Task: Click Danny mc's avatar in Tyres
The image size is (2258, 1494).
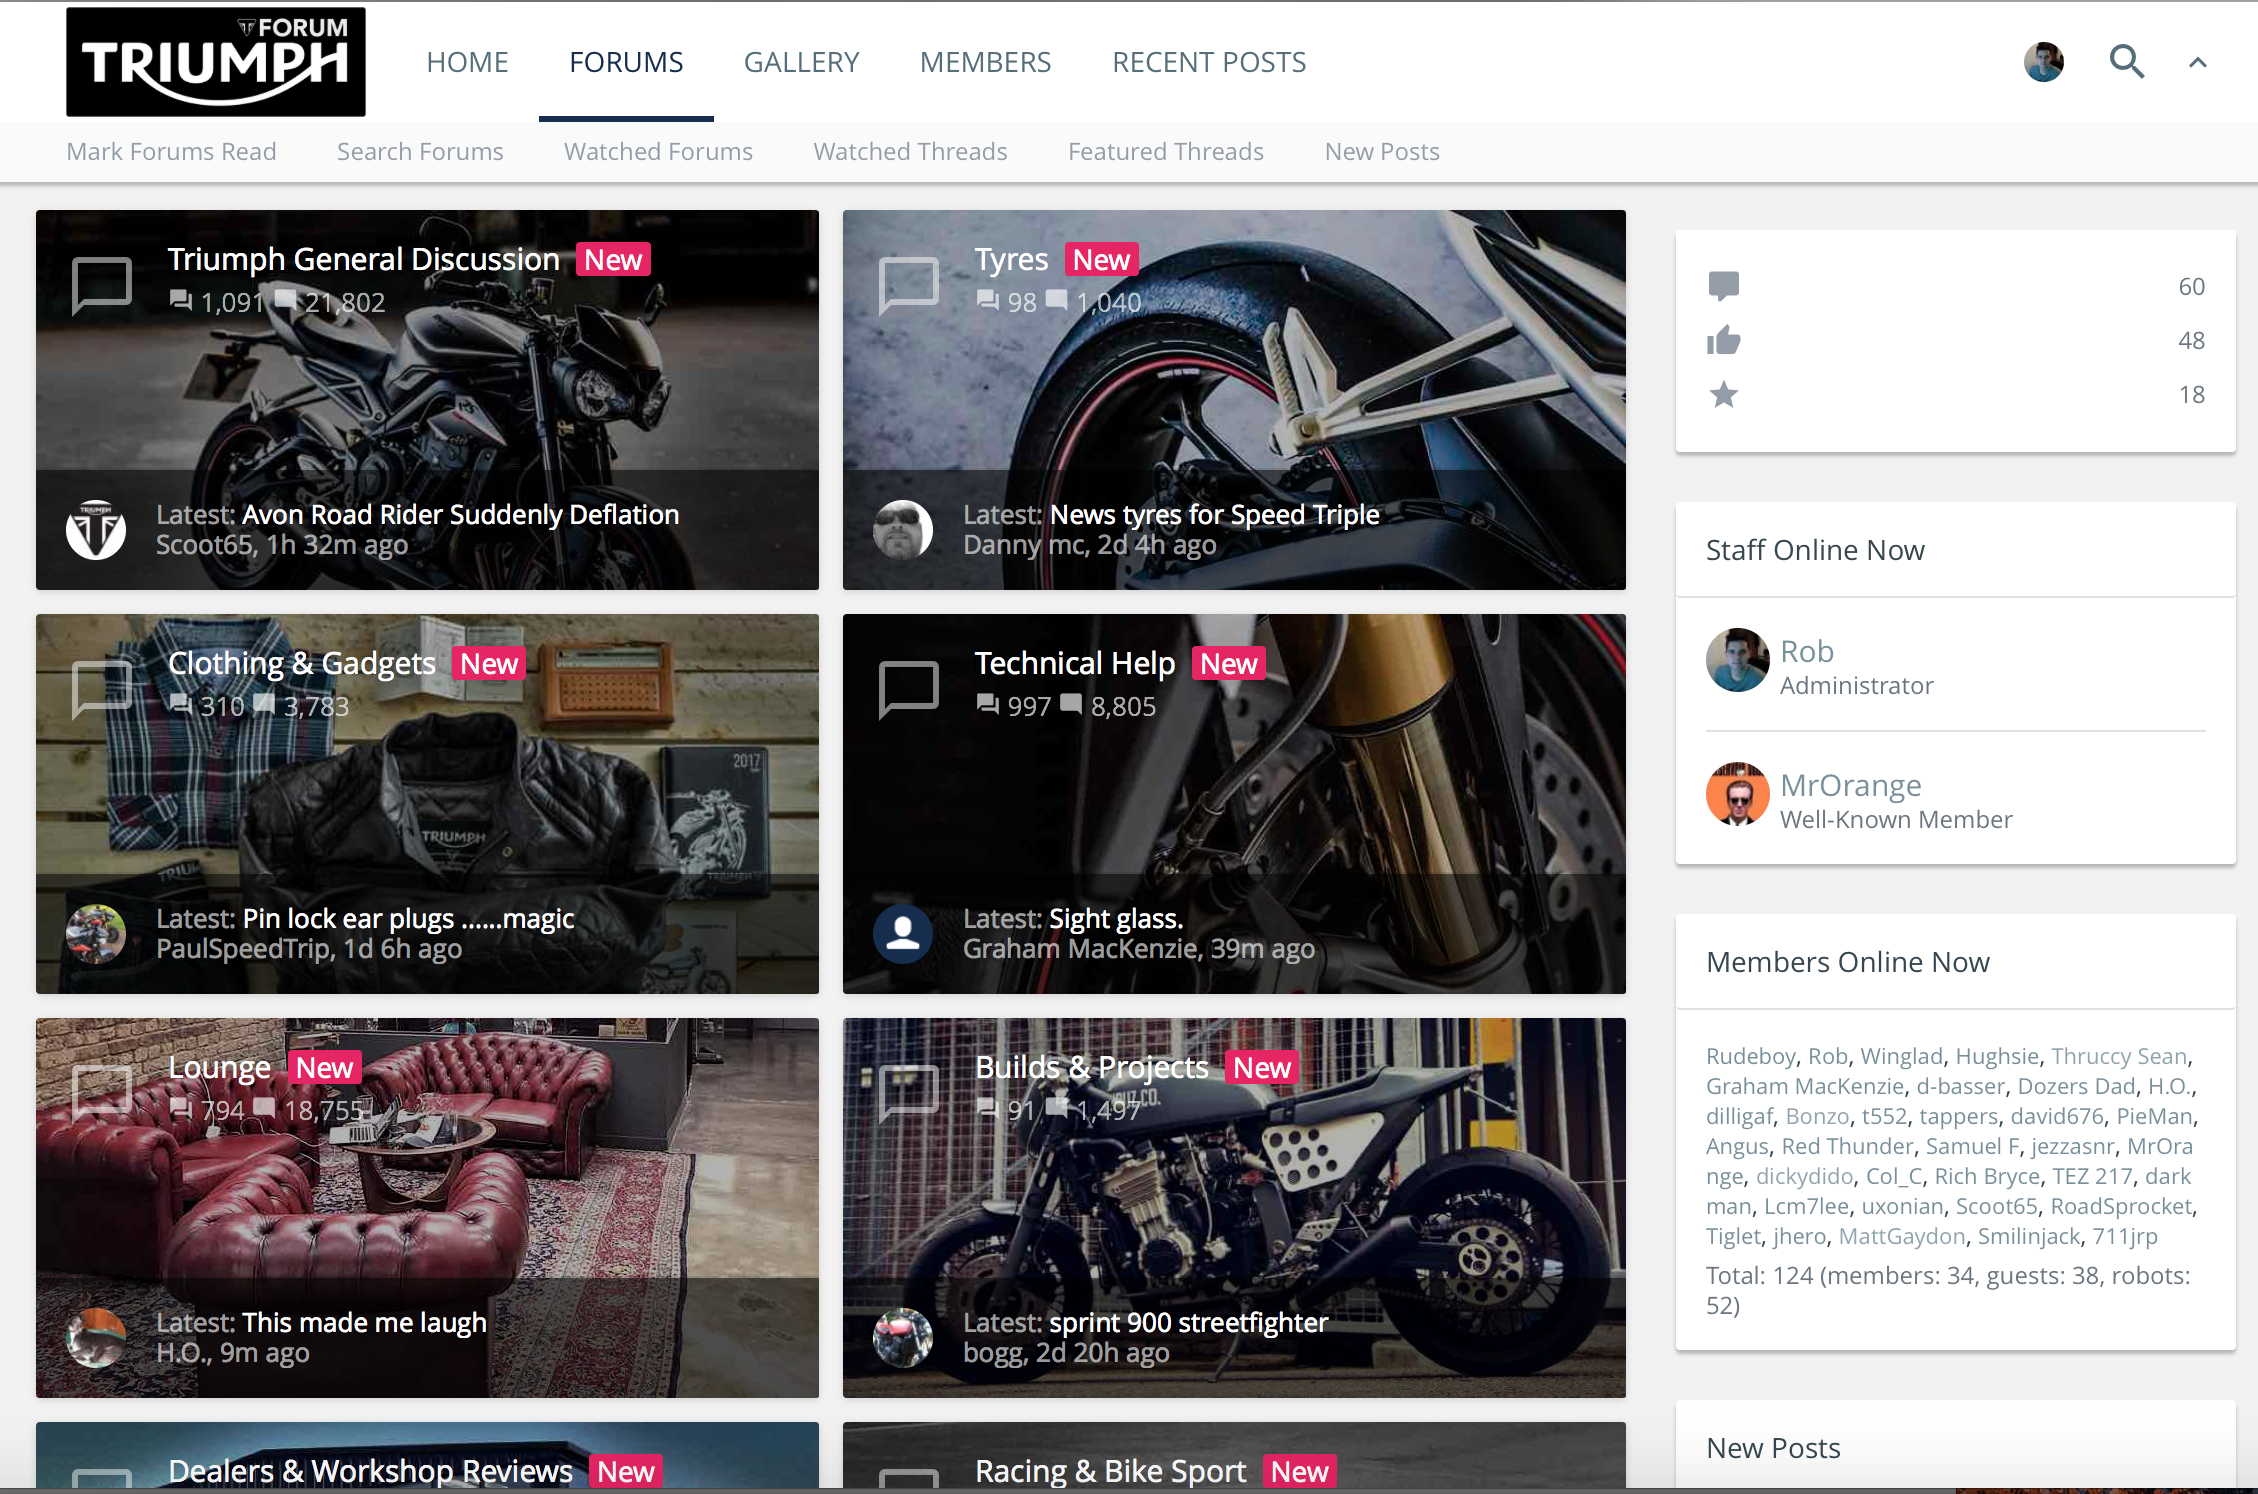Action: click(x=903, y=530)
